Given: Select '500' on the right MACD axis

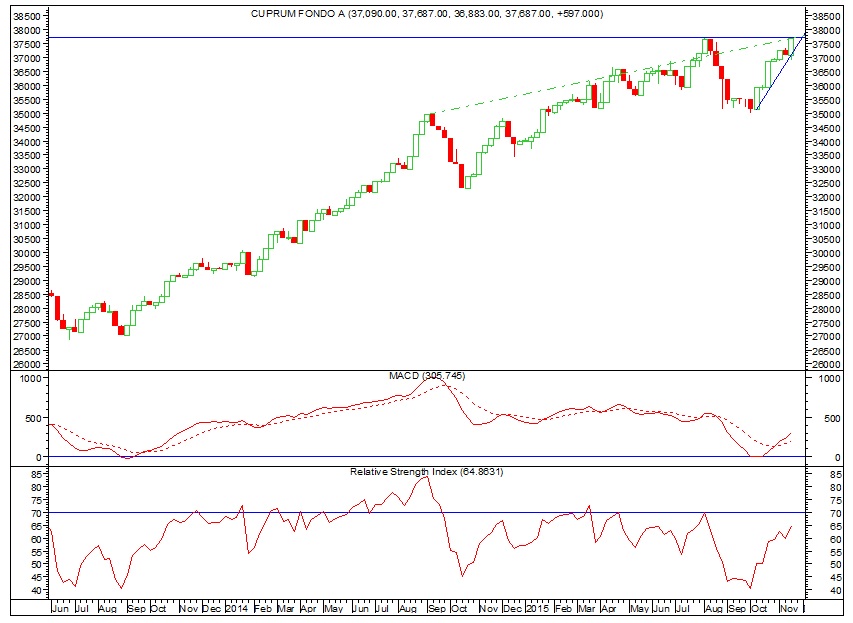Looking at the screenshot, I should point(831,418).
